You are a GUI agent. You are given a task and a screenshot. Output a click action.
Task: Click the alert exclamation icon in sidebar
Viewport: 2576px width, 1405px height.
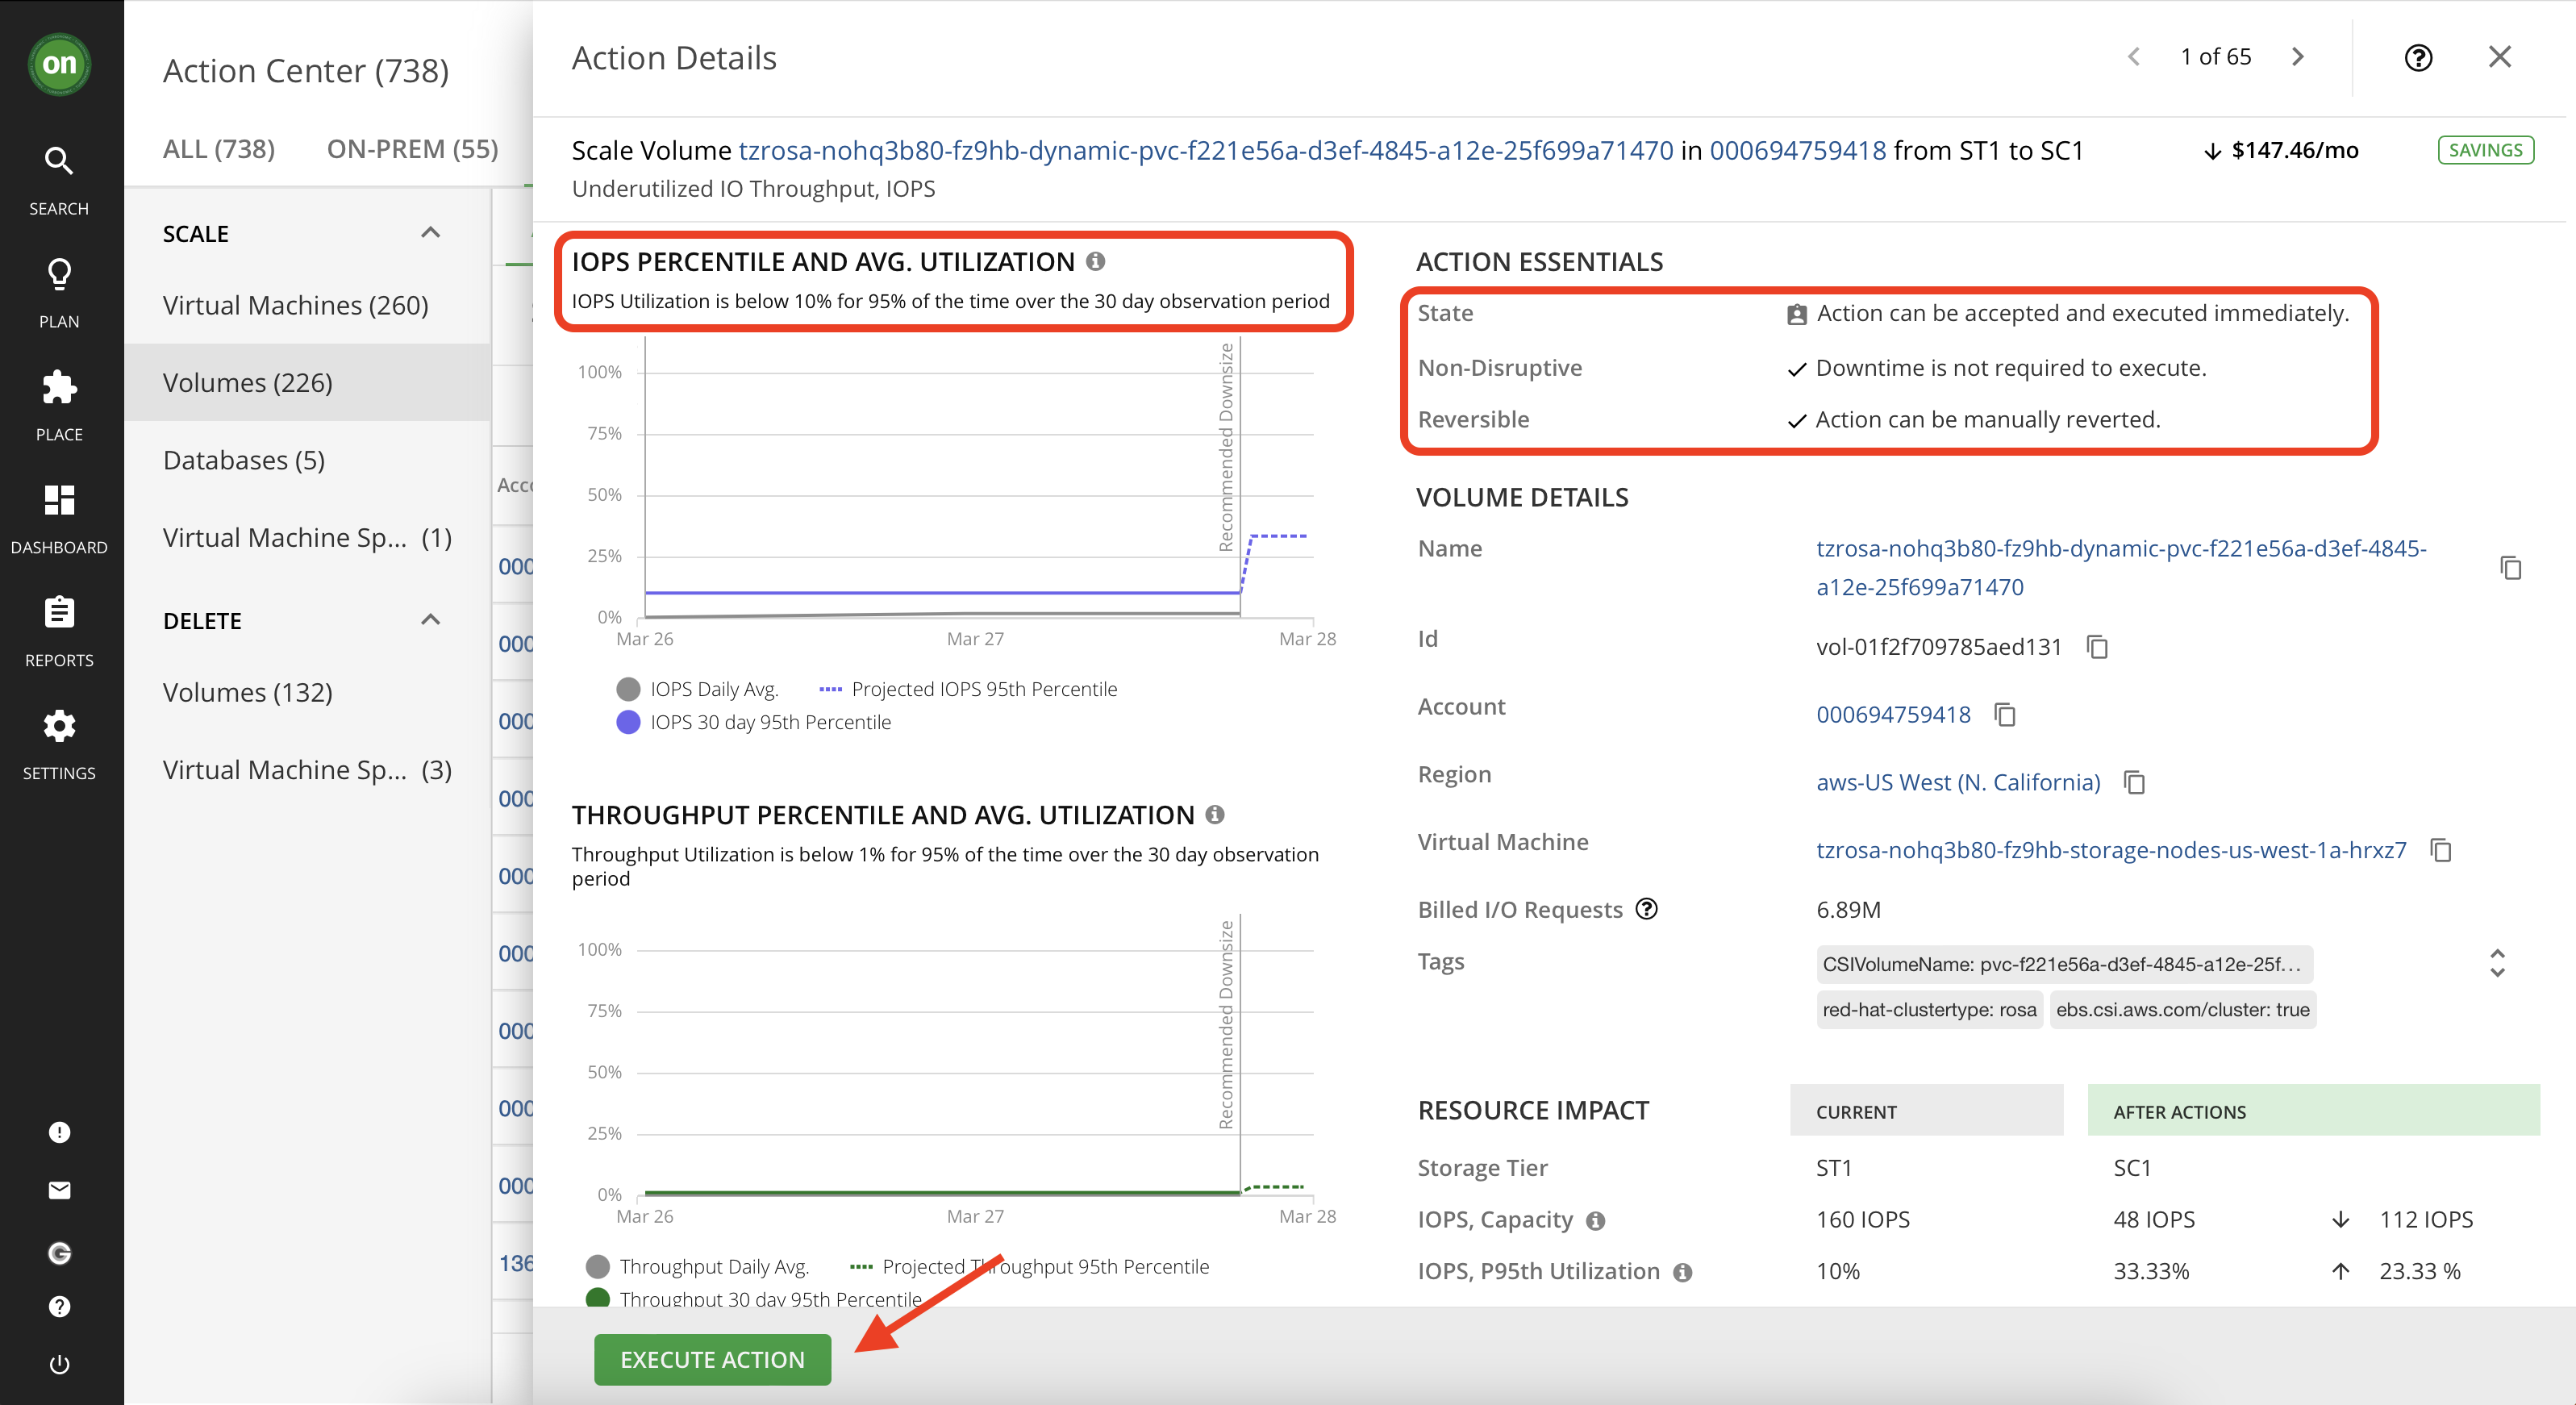(59, 1132)
